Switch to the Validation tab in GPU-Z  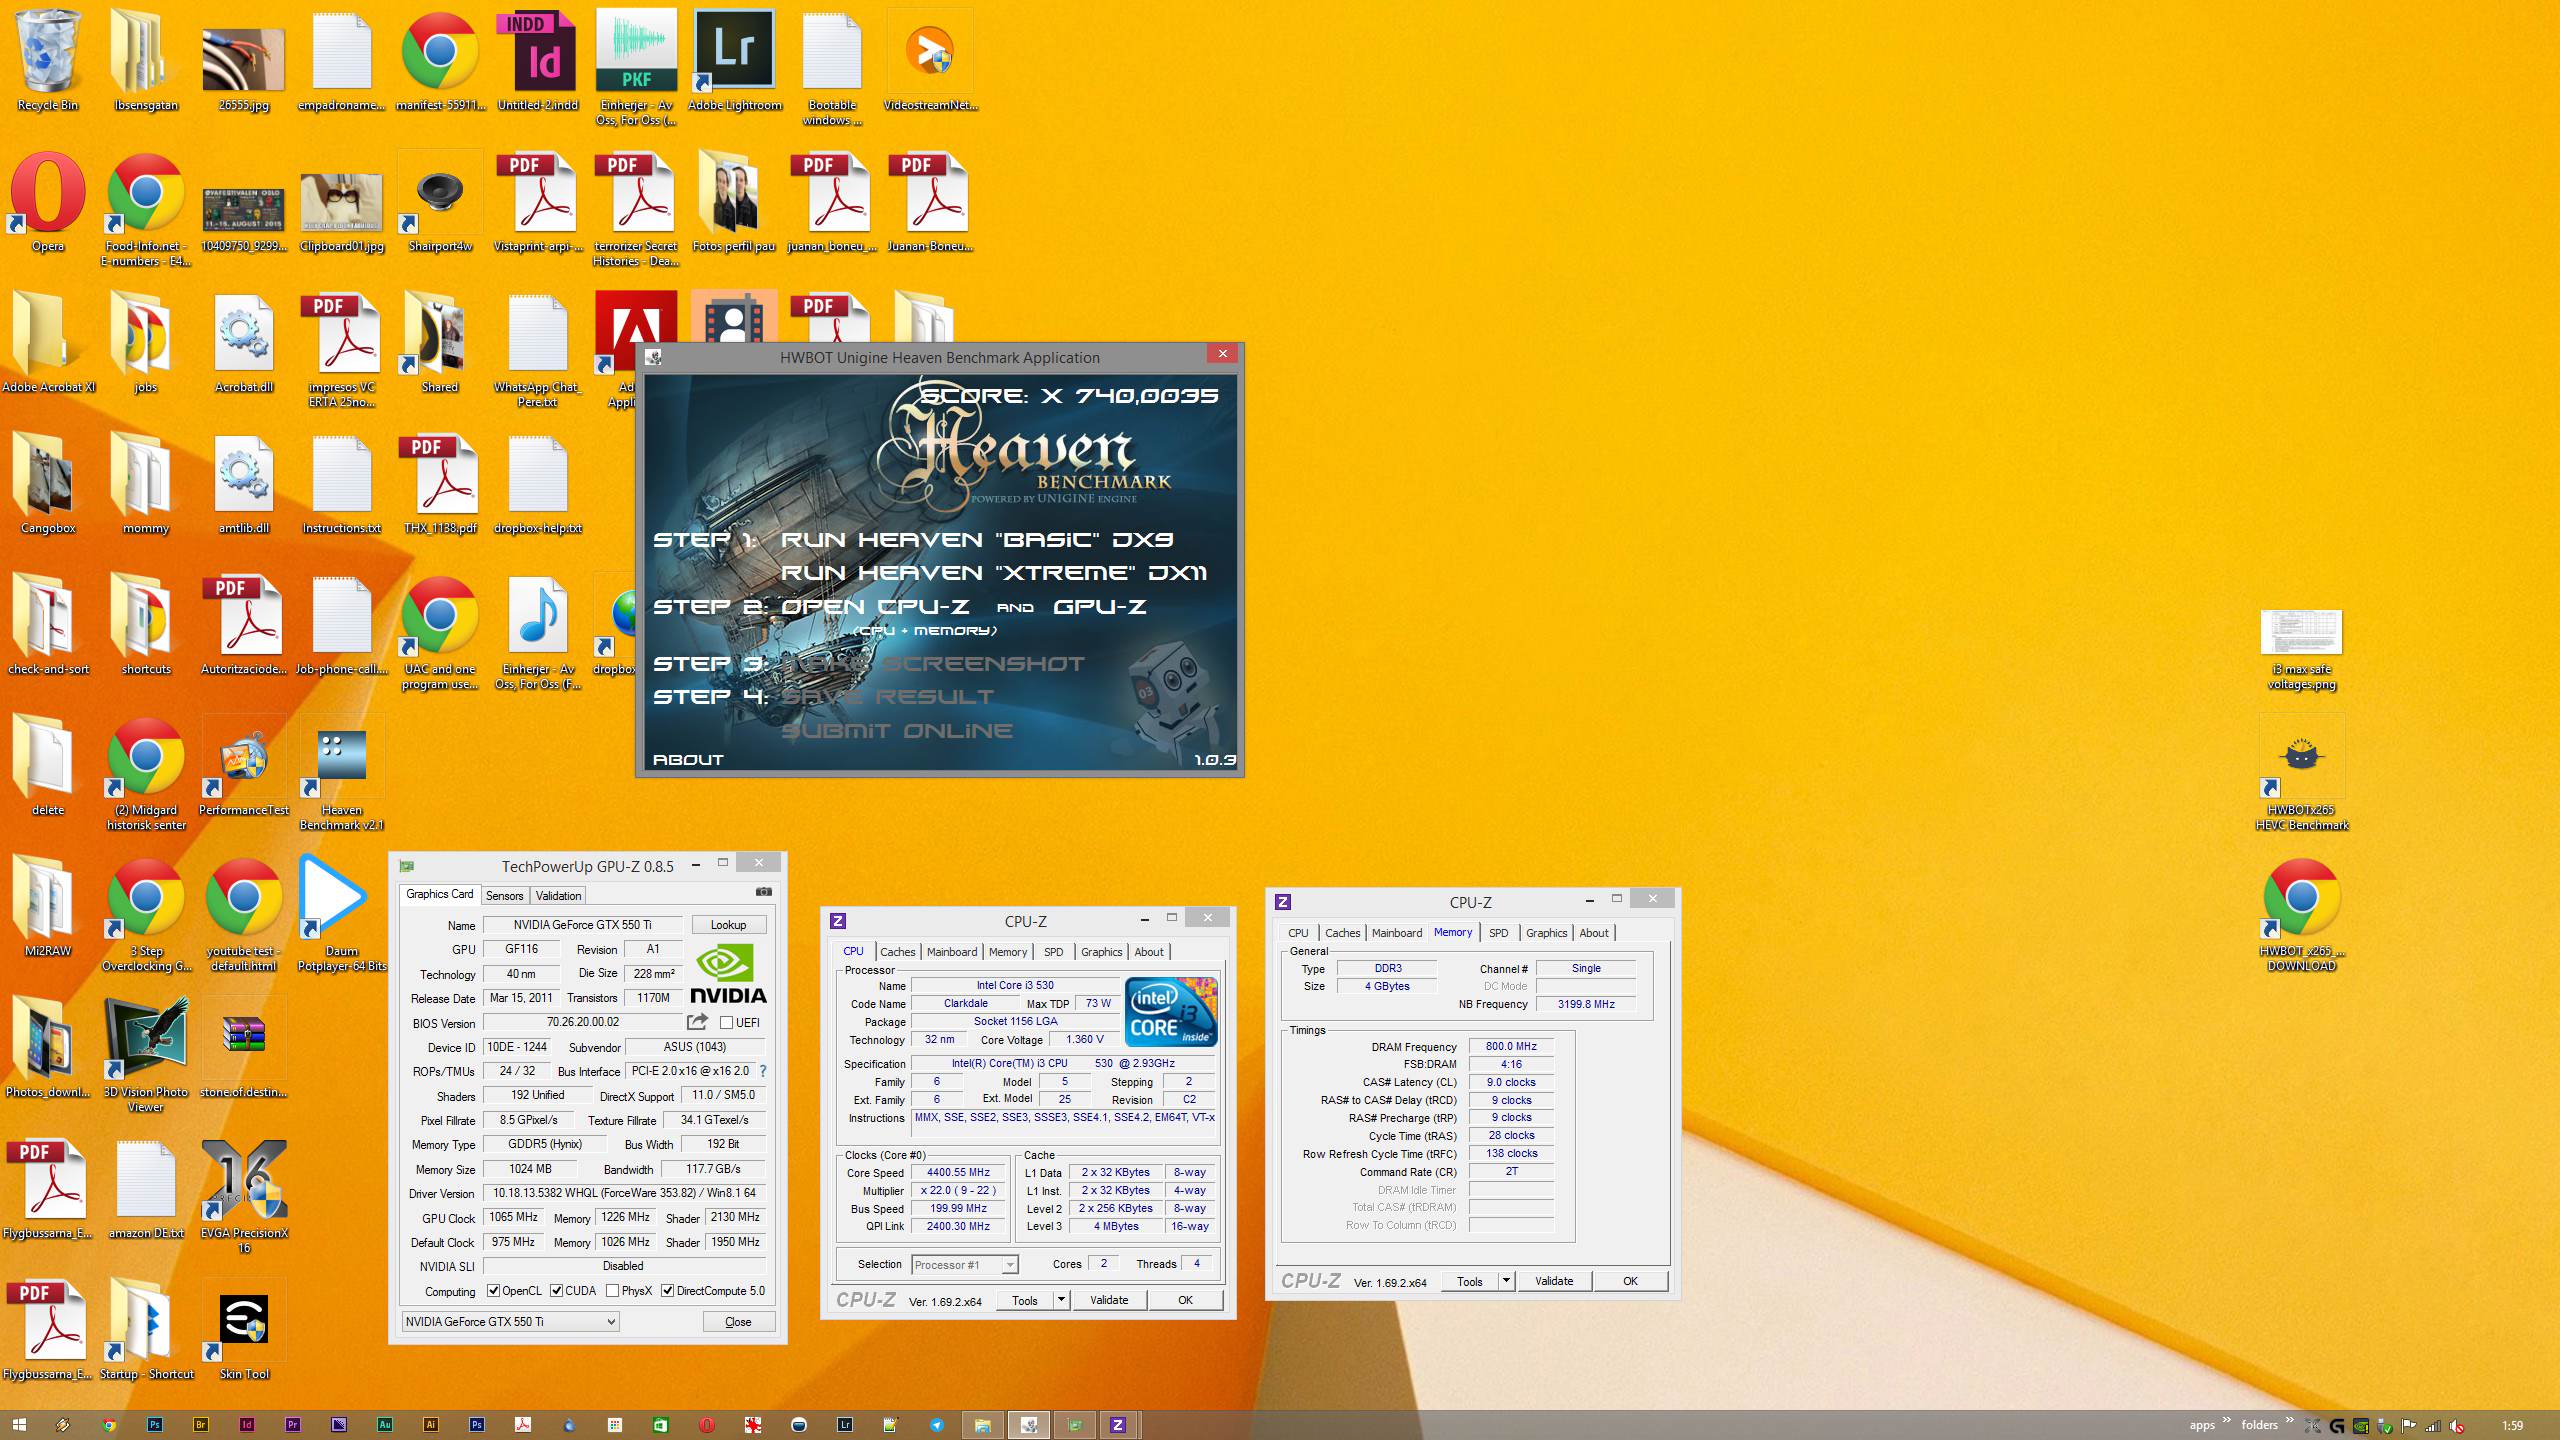pyautogui.click(x=558, y=895)
